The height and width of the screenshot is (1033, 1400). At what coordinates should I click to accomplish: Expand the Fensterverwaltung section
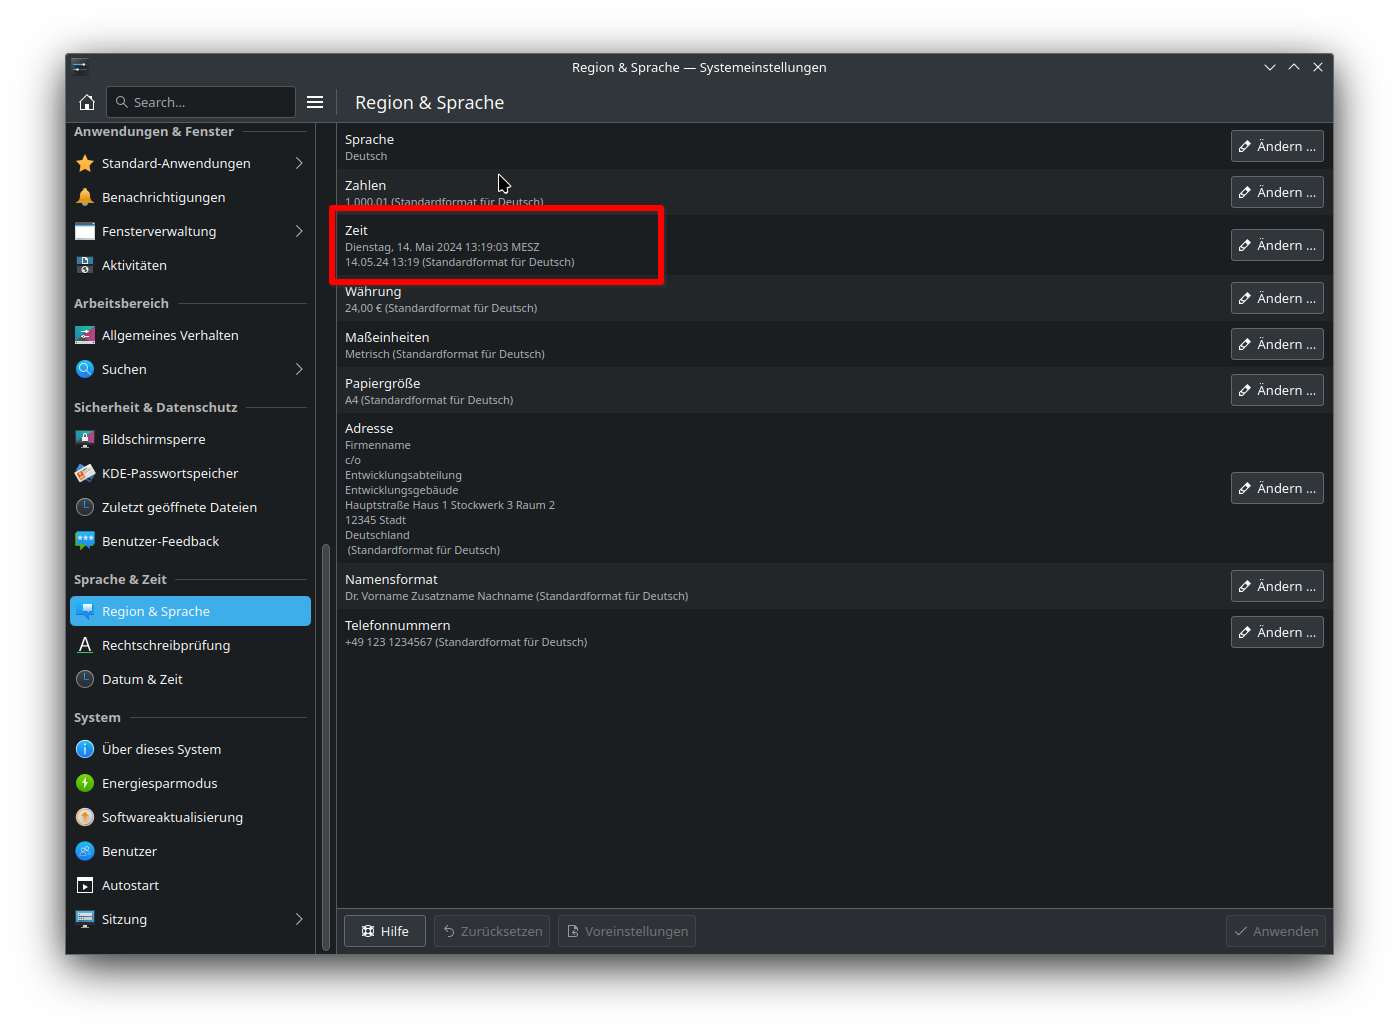(298, 231)
